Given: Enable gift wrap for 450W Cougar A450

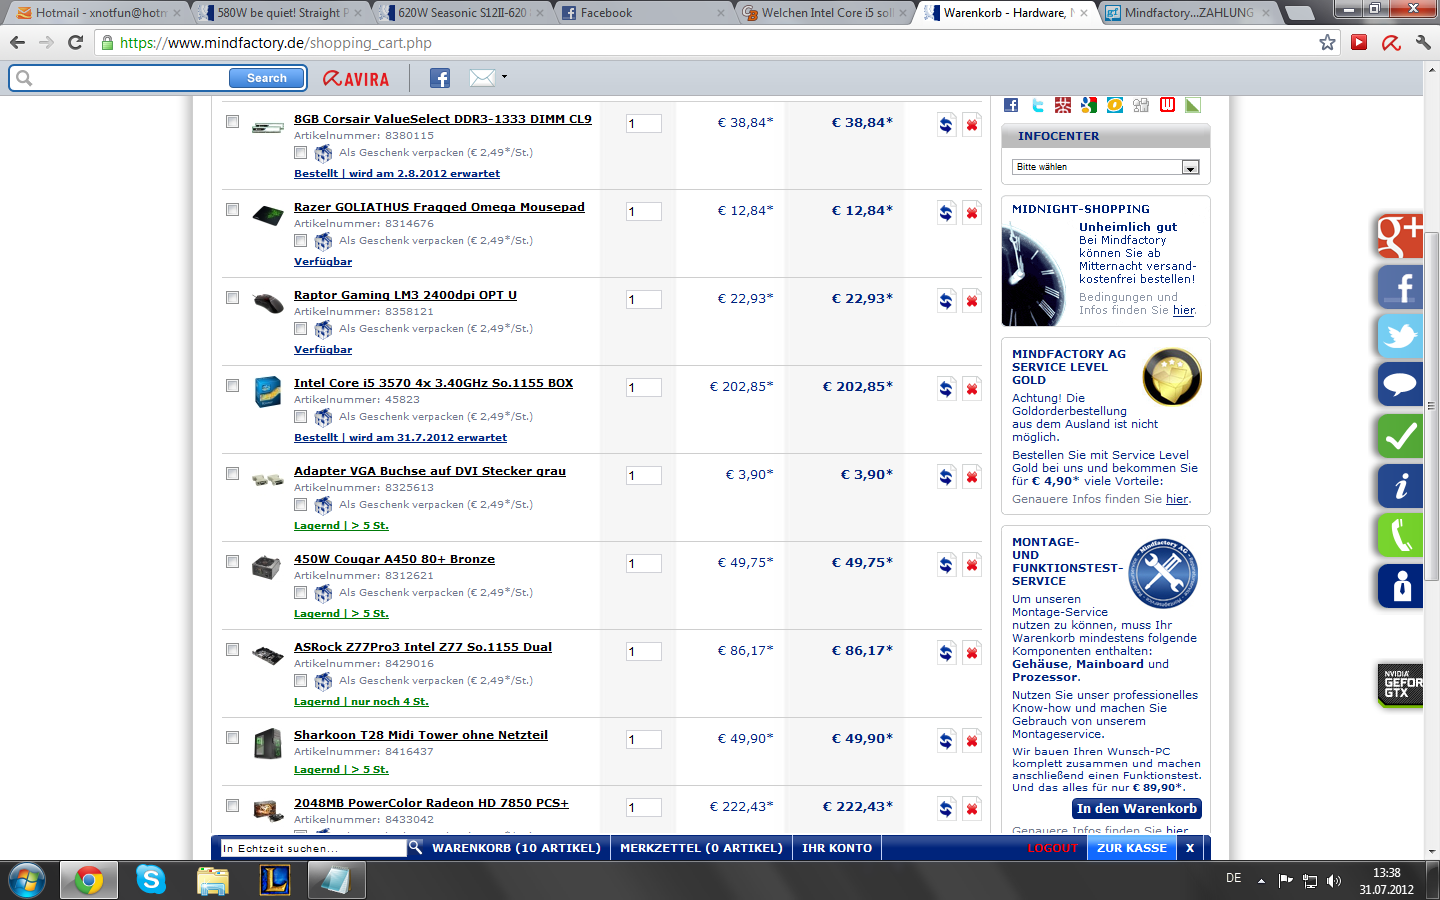Looking at the screenshot, I should pos(300,592).
